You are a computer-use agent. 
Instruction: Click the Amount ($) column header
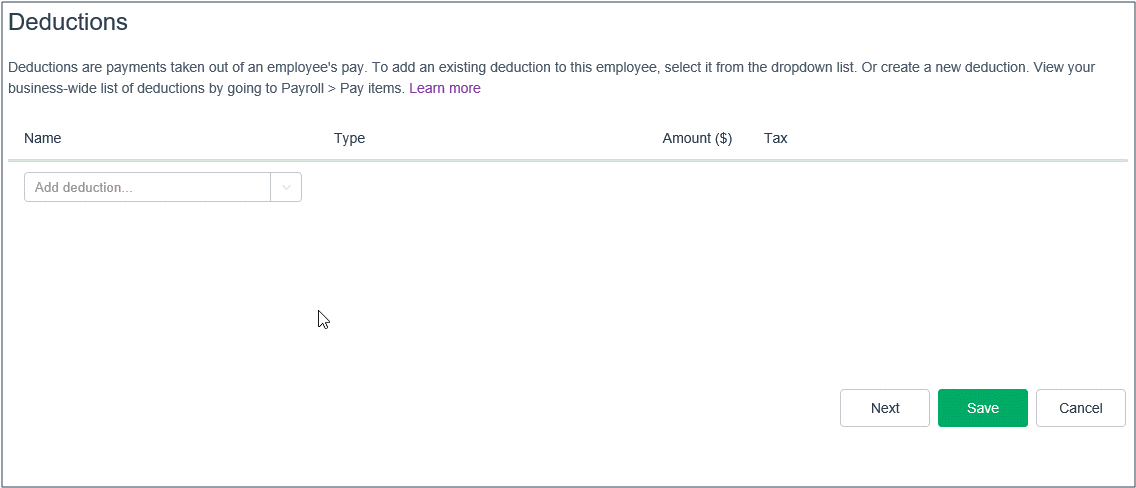[697, 138]
